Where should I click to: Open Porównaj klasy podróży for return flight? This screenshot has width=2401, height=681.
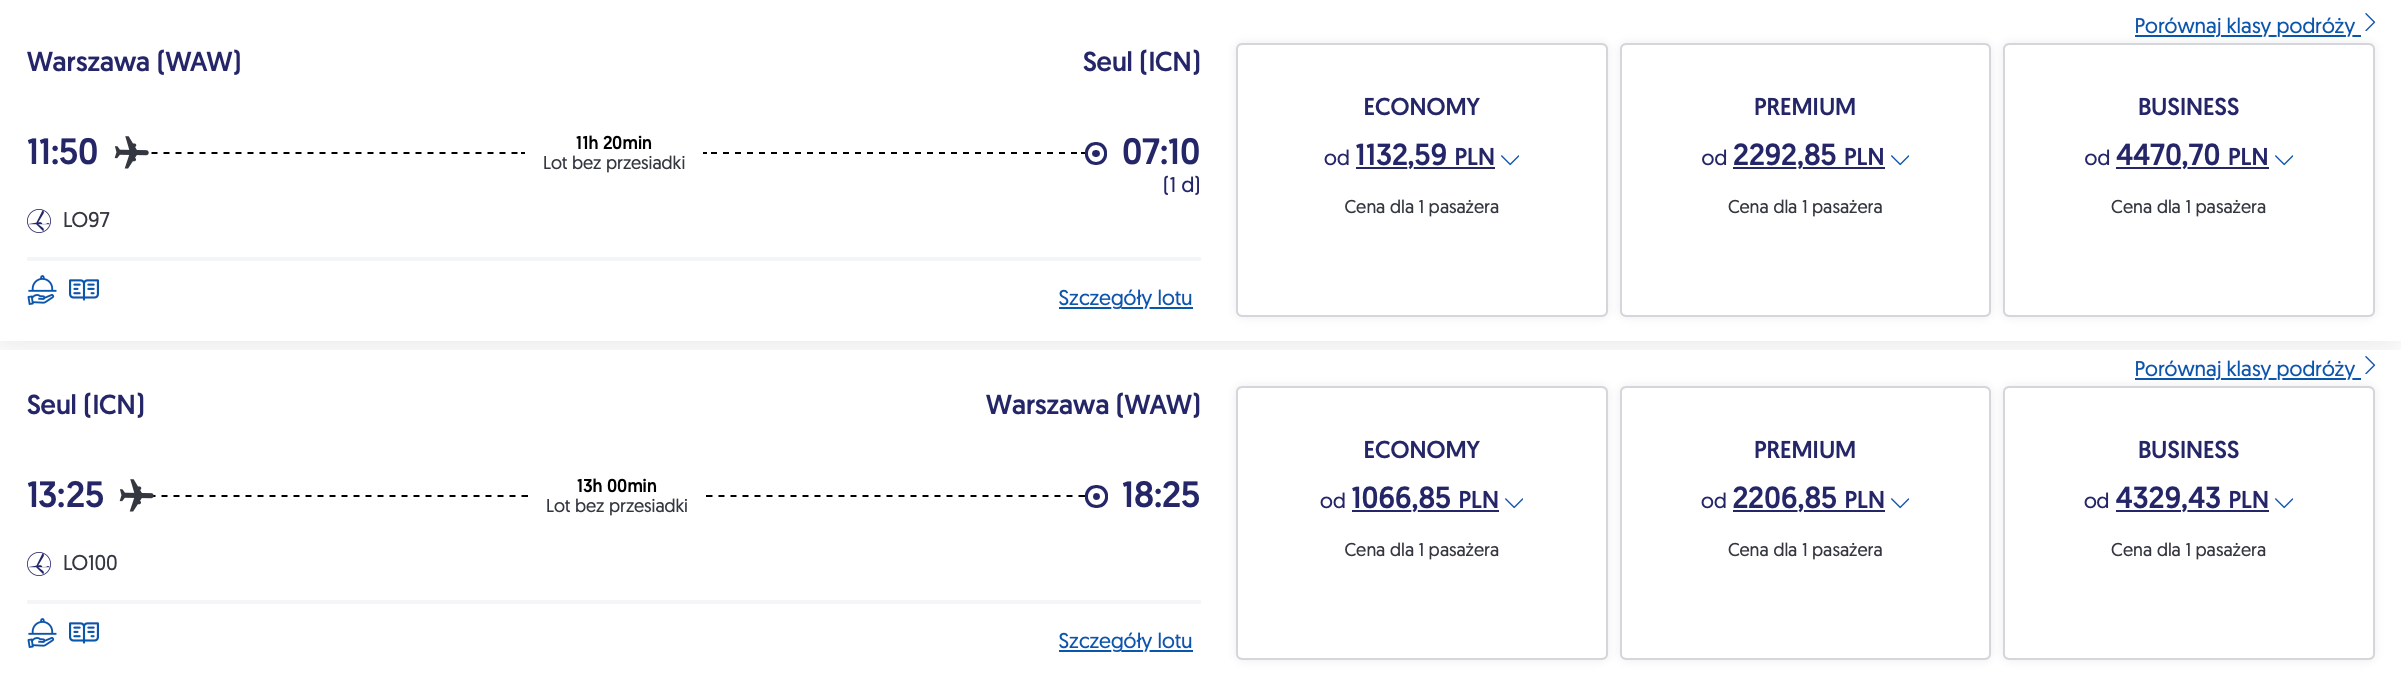(2254, 368)
